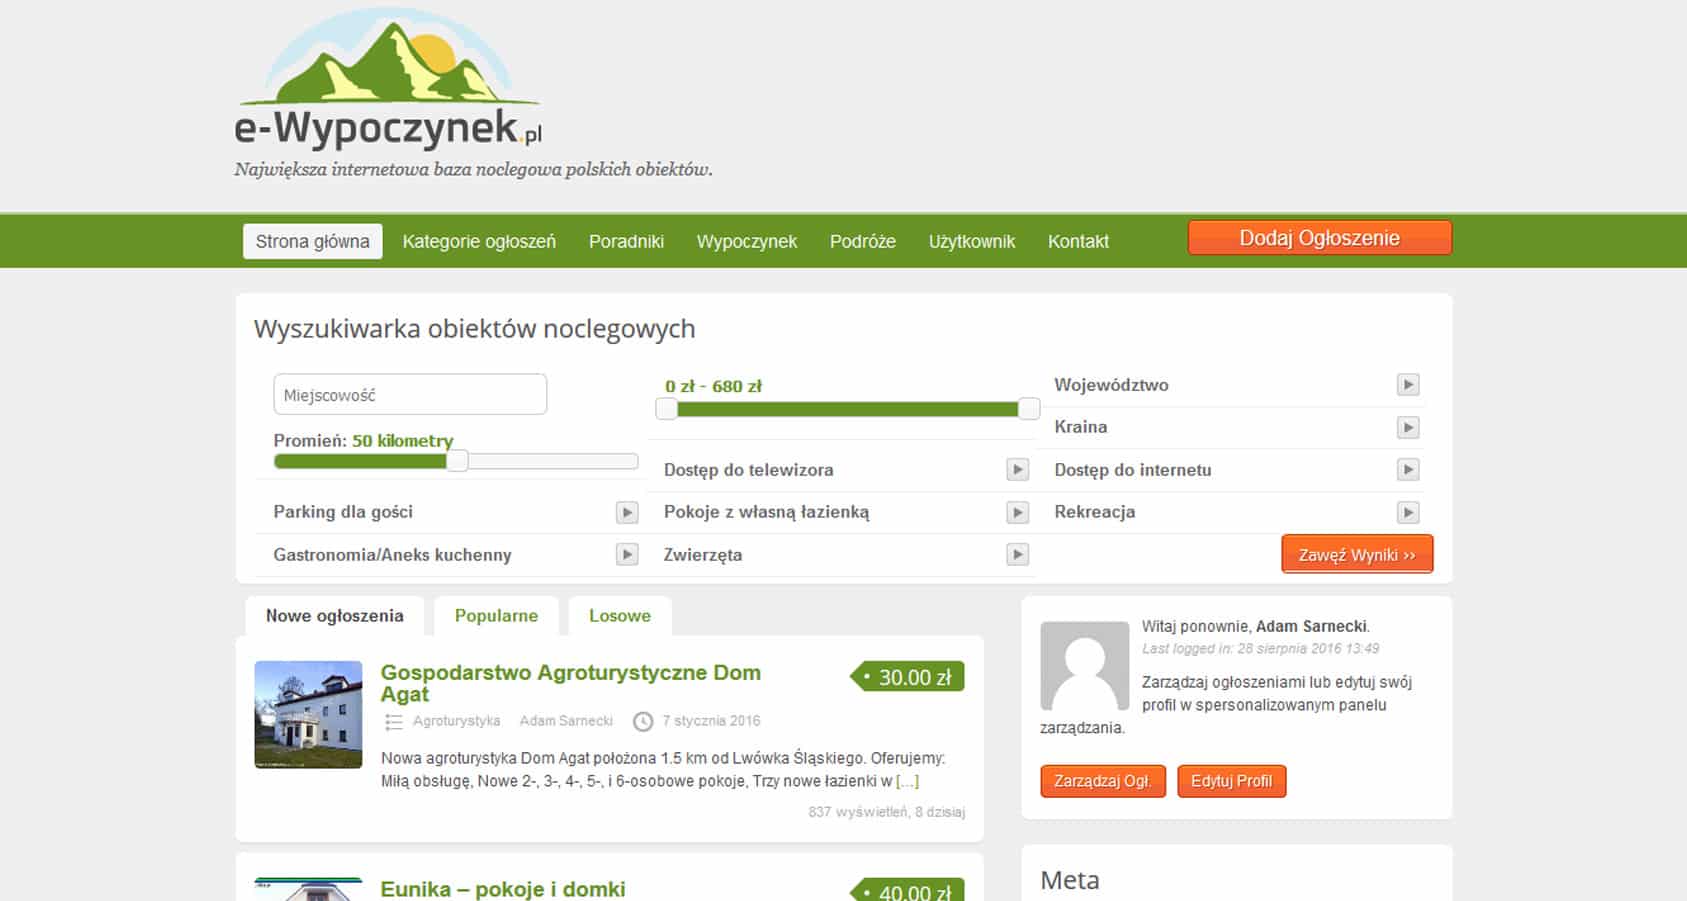
Task: Expand the Zwierzęta filter
Action: pos(1017,554)
